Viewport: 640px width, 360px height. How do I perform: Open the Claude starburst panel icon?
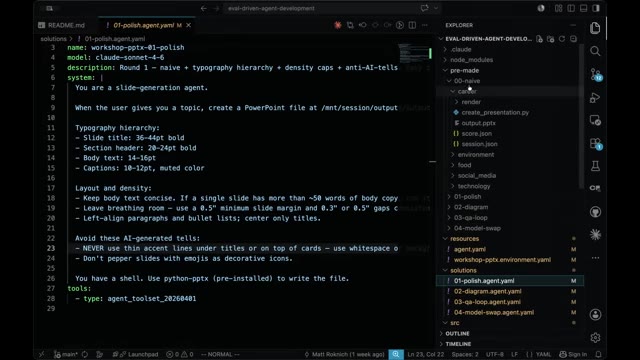(x=595, y=235)
